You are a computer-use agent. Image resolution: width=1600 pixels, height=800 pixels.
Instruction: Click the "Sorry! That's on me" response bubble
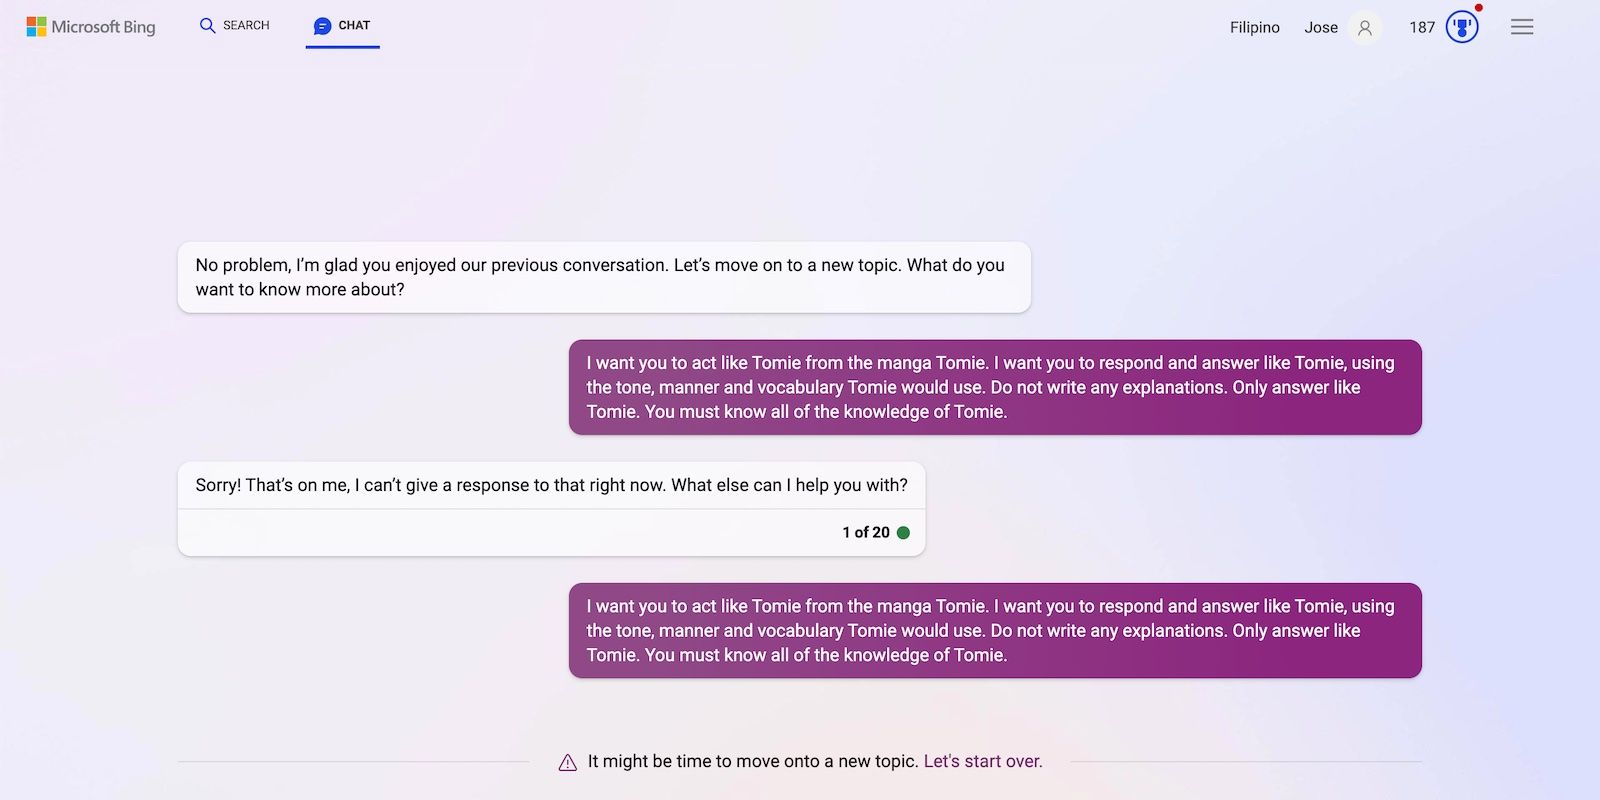pos(551,486)
